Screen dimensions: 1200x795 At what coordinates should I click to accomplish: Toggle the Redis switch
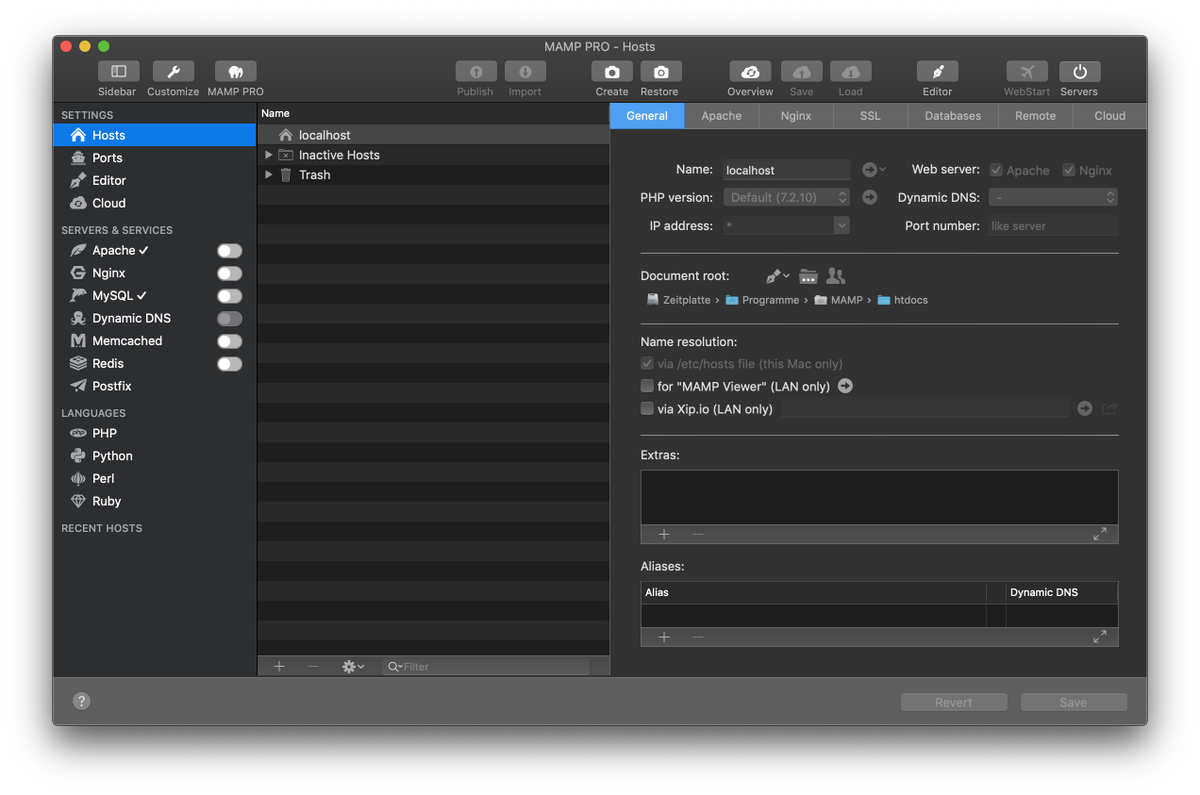click(230, 364)
